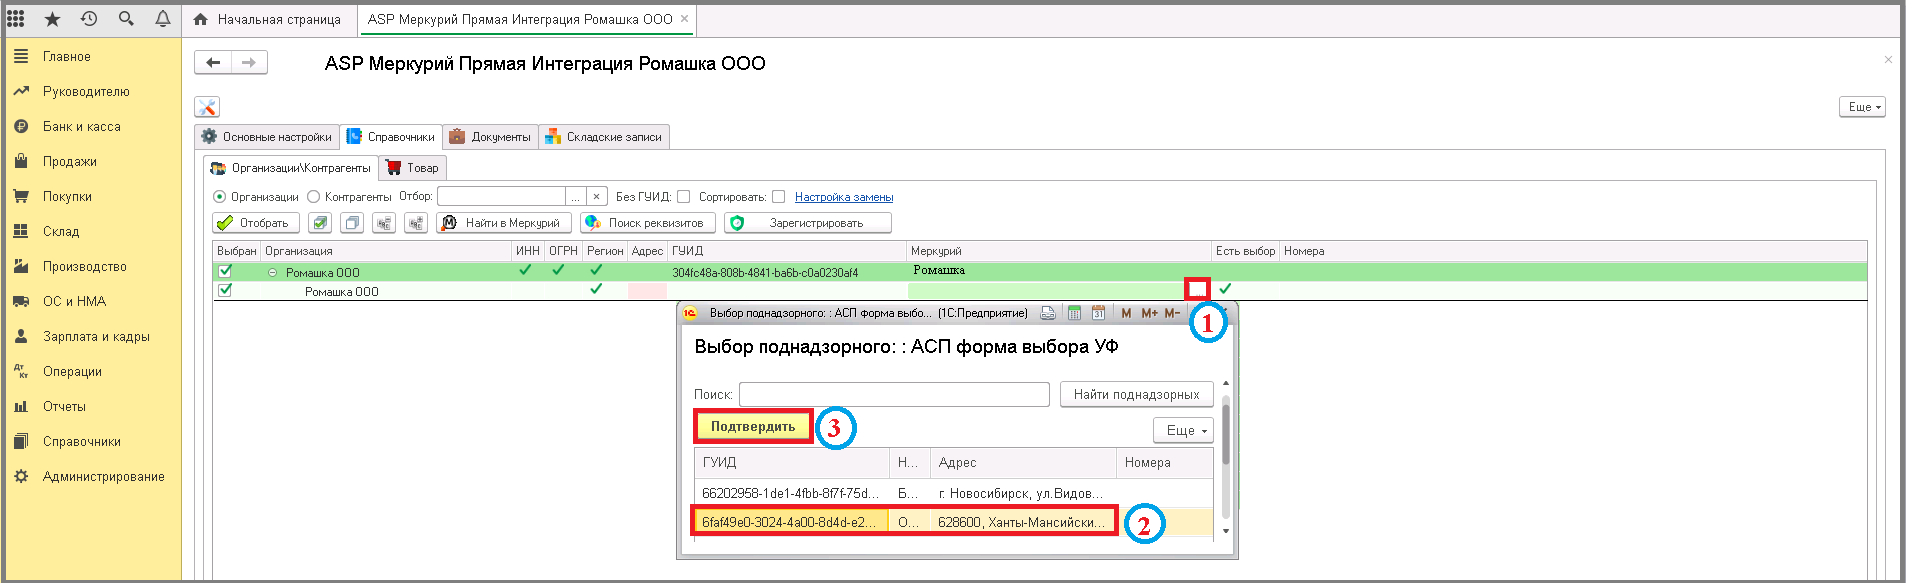Click the collapse tree toolbar icon
This screenshot has width=1906, height=583.
pos(384,223)
